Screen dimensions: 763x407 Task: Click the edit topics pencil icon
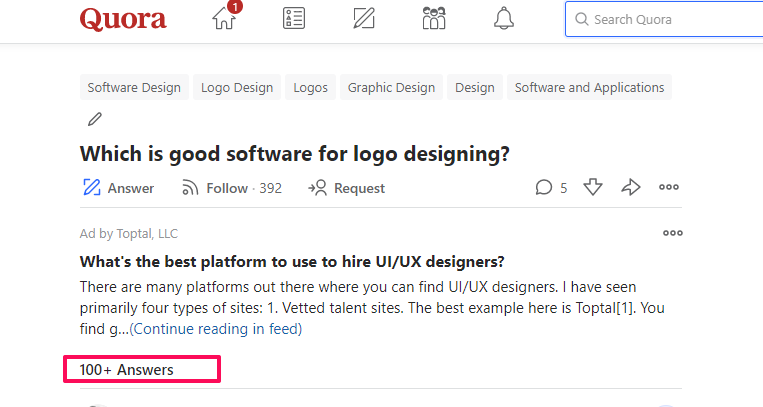pos(95,119)
